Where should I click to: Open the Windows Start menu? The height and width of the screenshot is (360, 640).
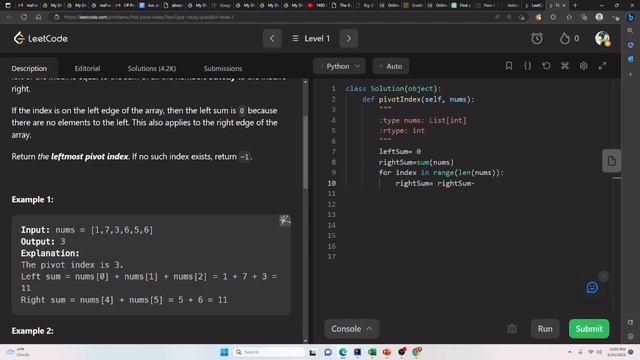click(x=224, y=352)
